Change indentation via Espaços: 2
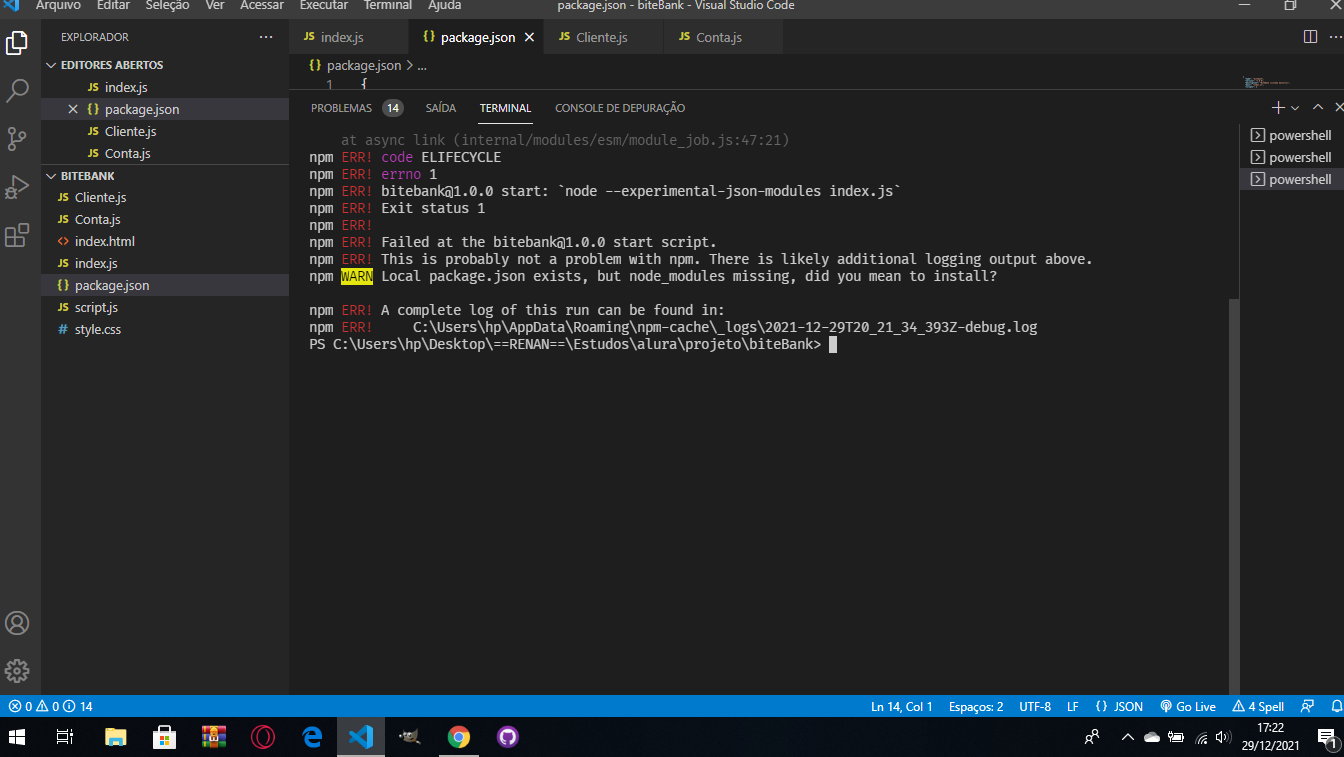1344x757 pixels. pos(975,706)
